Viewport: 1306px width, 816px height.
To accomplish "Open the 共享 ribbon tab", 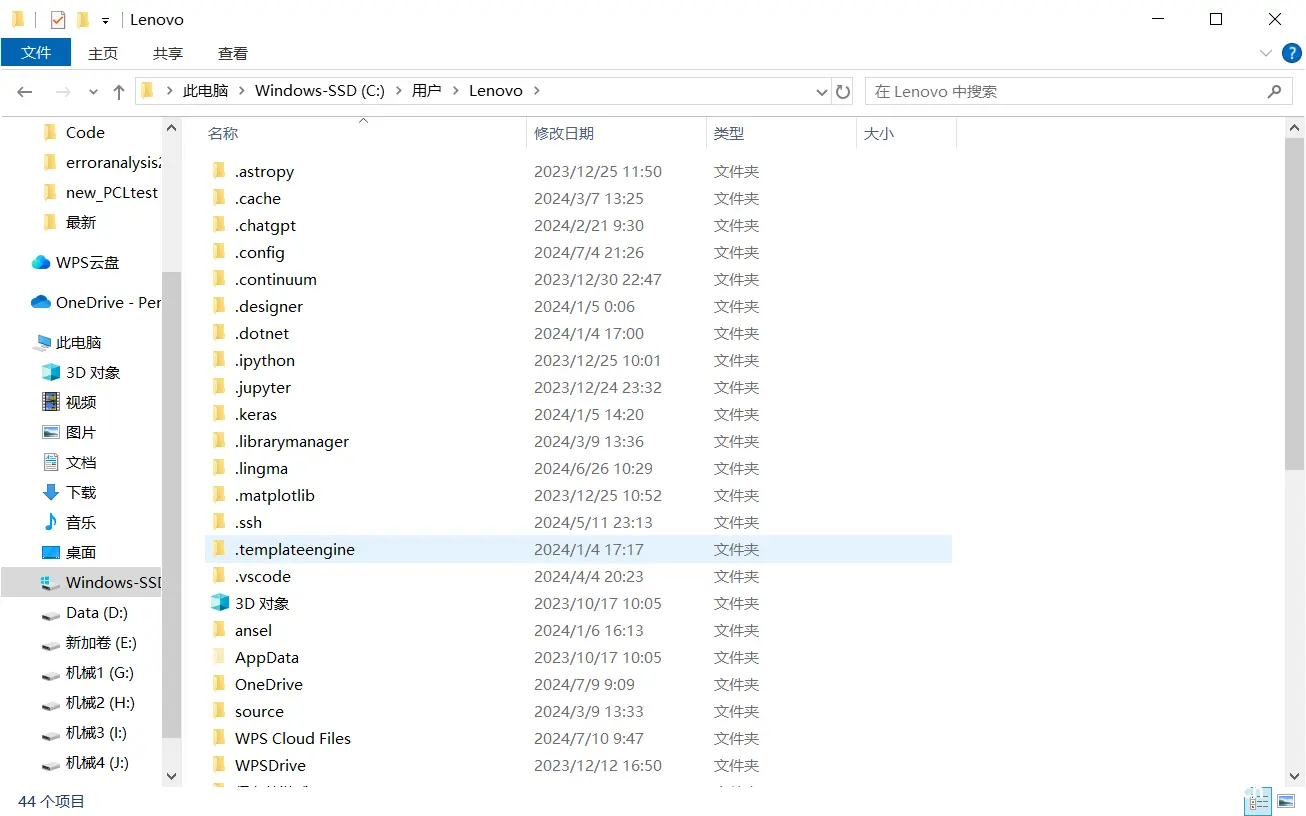I will [x=168, y=53].
